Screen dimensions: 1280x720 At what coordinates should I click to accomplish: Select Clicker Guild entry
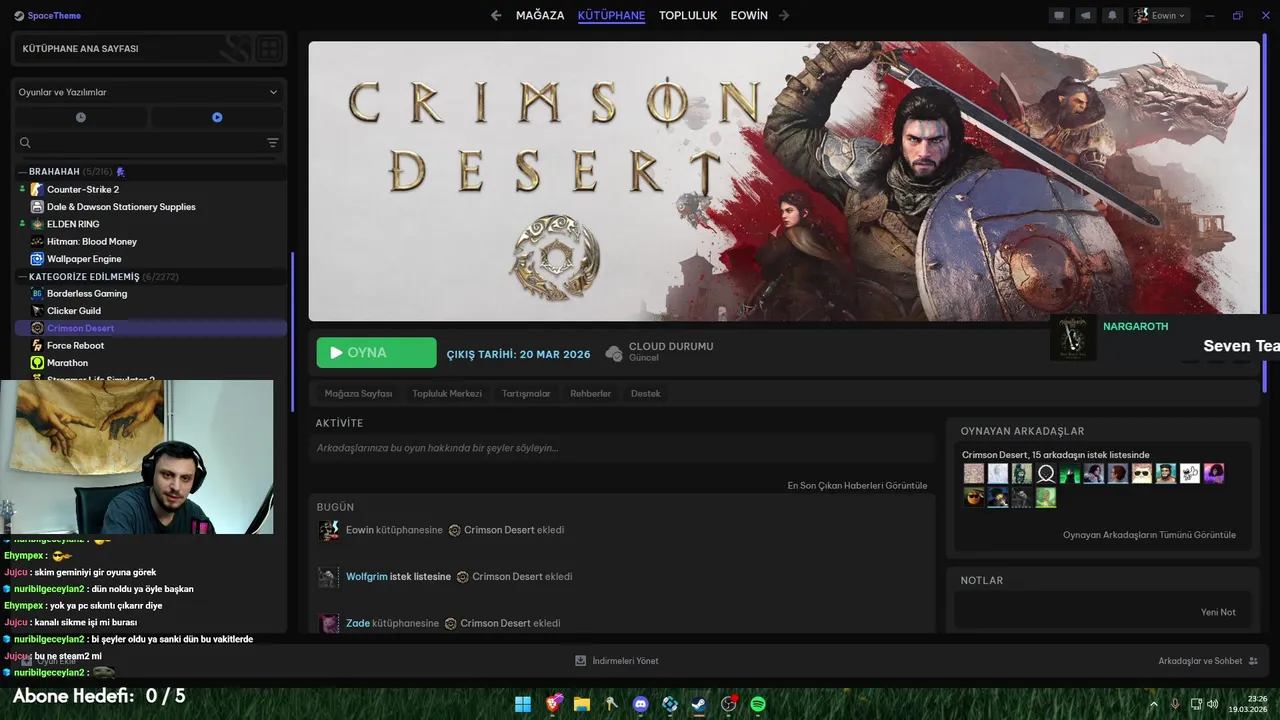74,311
